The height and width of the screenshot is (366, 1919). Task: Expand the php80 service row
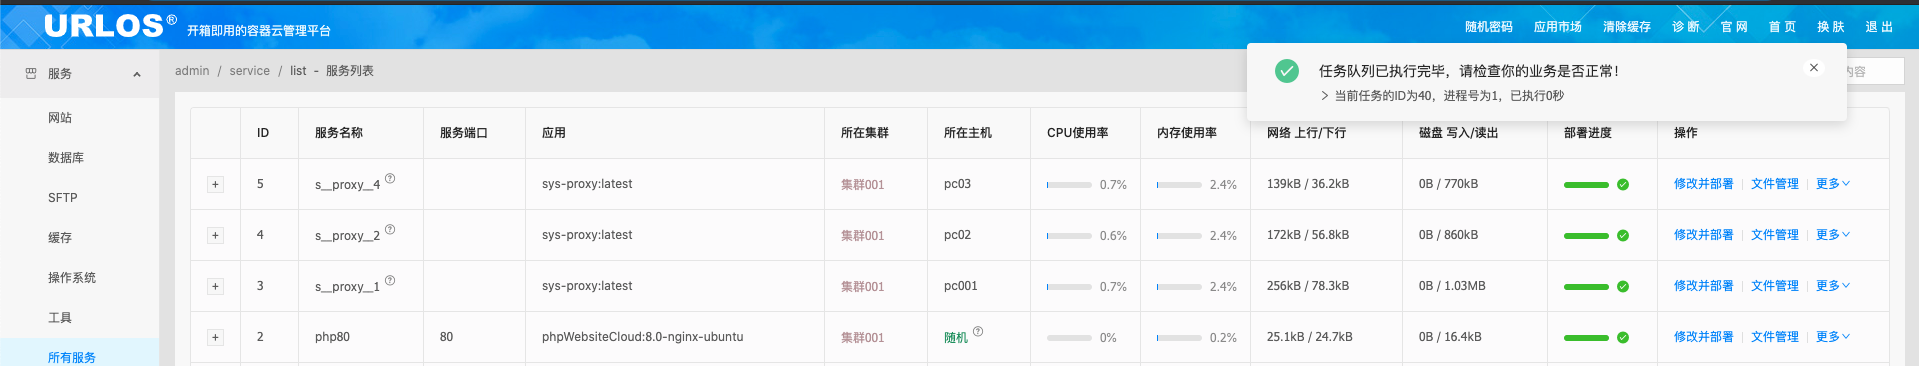point(215,338)
